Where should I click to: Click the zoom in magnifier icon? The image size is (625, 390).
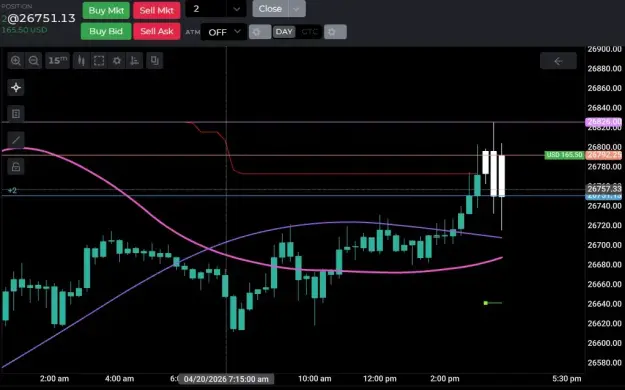pos(16,61)
